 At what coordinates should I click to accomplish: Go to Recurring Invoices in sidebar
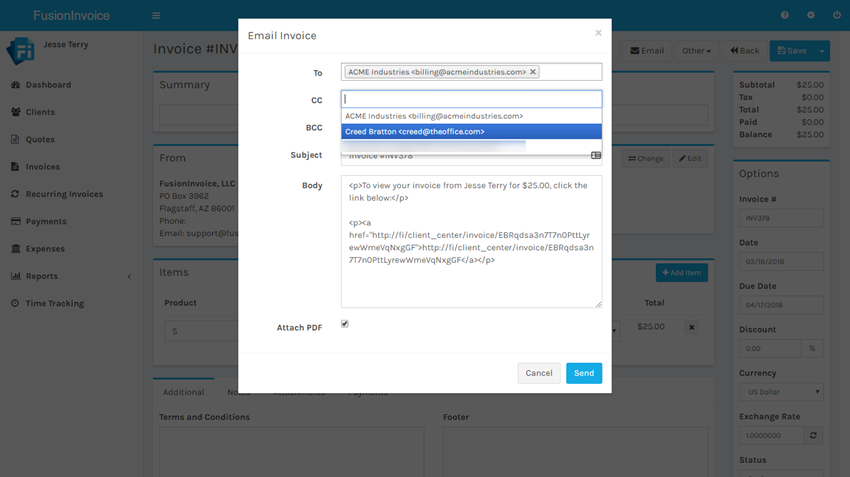click(64, 194)
